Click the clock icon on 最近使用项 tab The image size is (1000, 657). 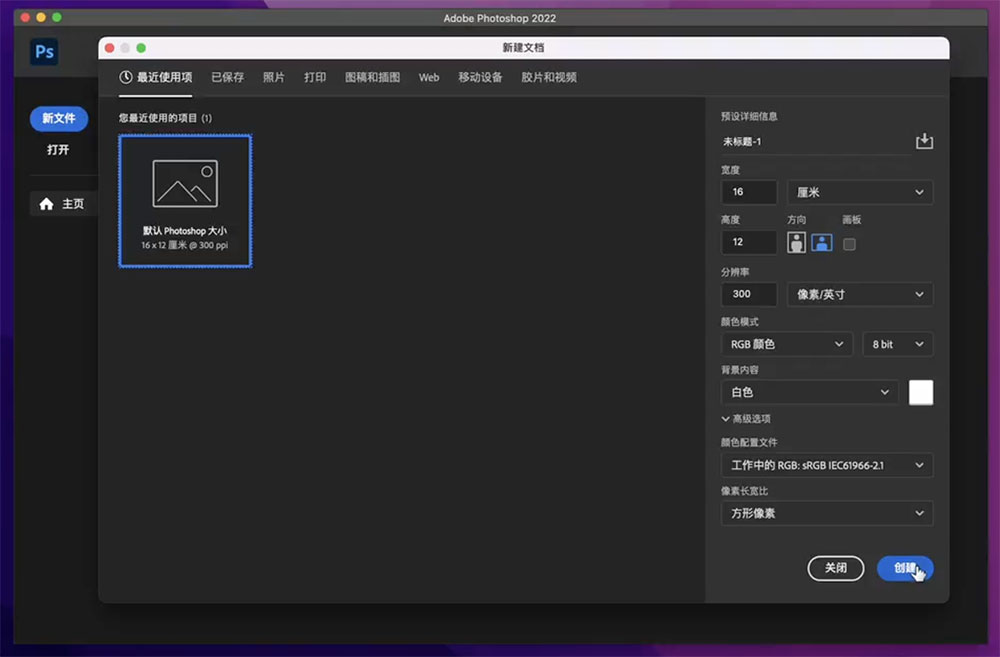[126, 77]
